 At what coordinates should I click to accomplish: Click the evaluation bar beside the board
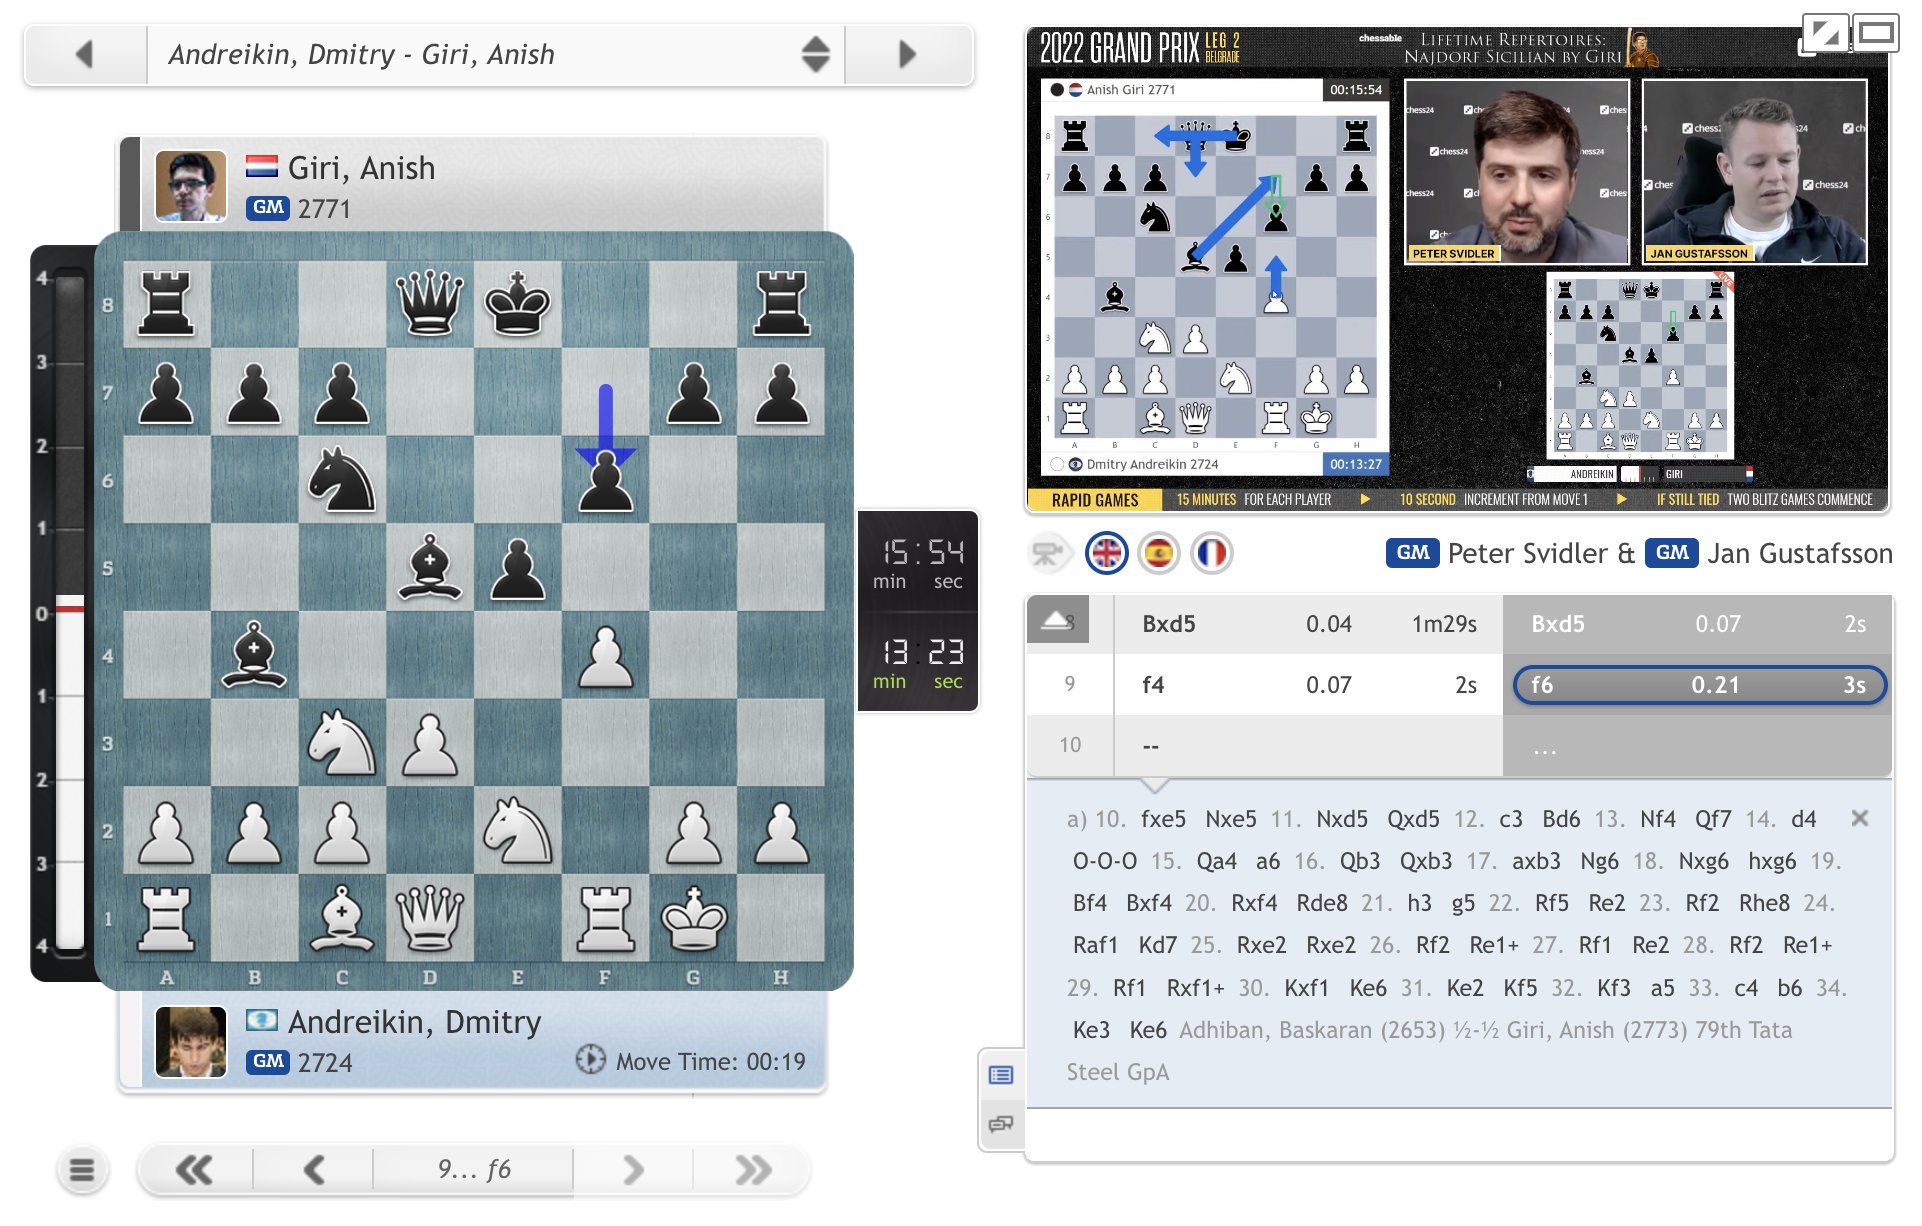[69, 610]
